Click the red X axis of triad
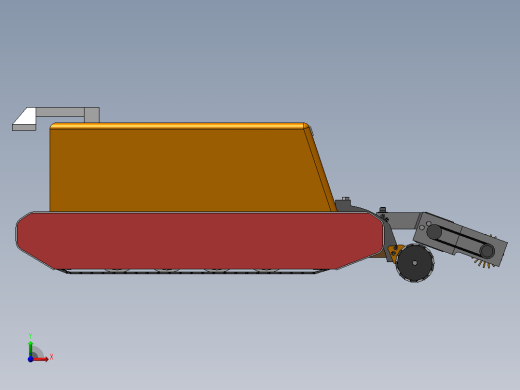Viewport: 520px width, 390px height. pos(41,359)
